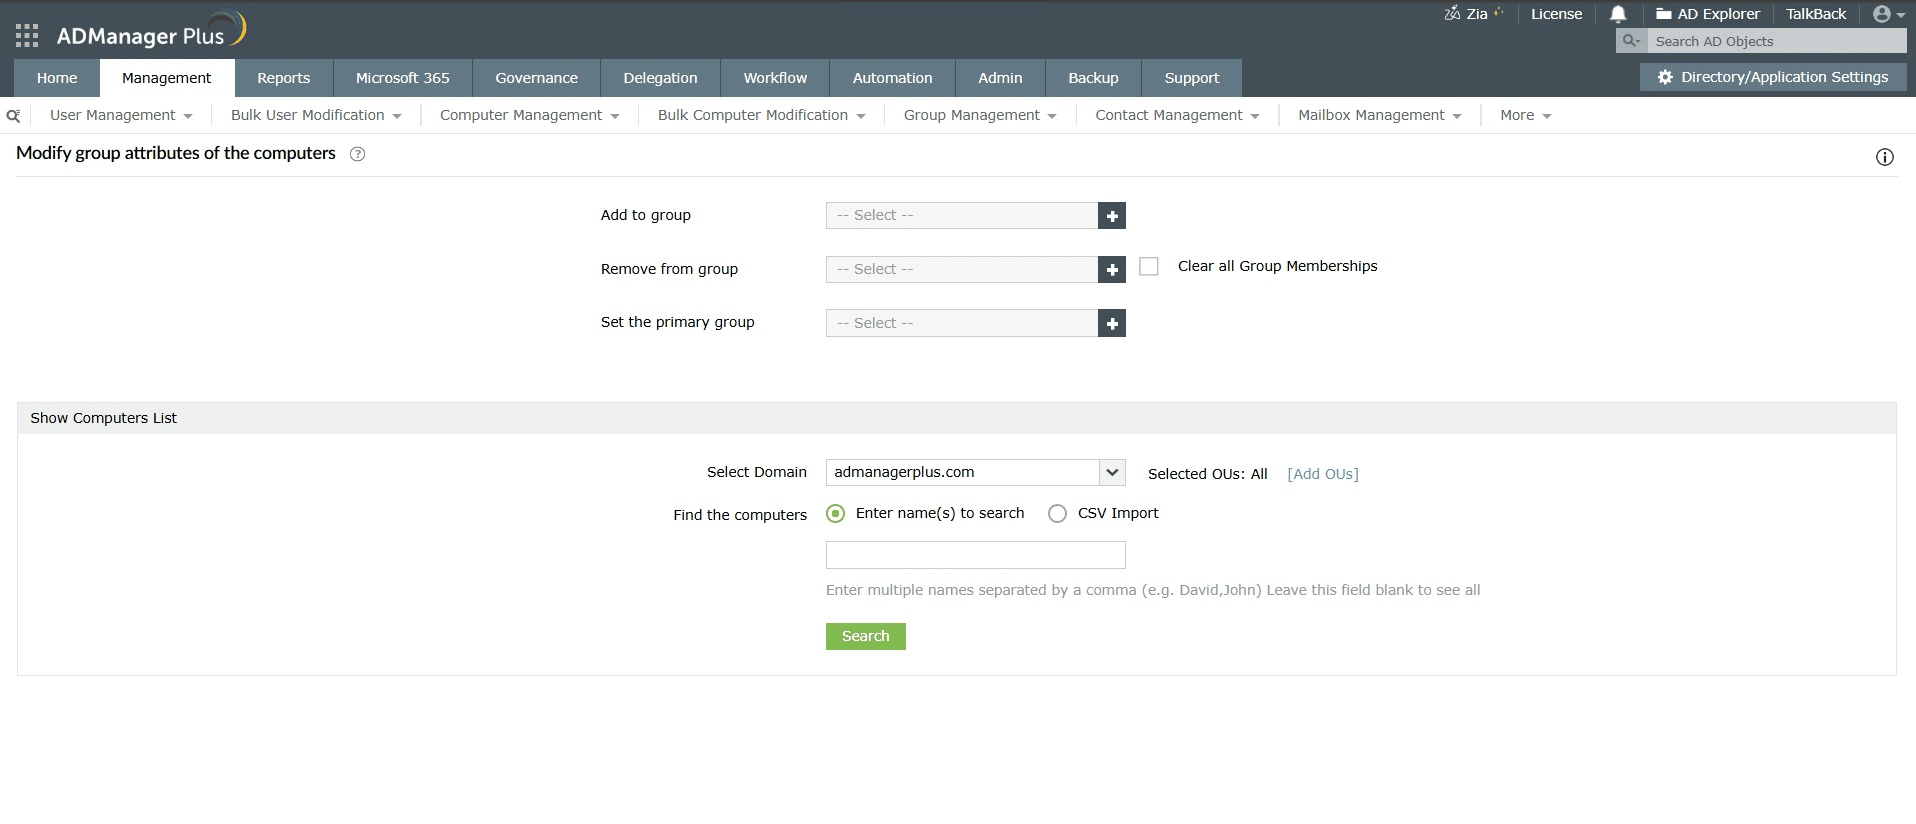1916x824 pixels.
Task: Select the CSV Import radio option
Action: 1057,514
